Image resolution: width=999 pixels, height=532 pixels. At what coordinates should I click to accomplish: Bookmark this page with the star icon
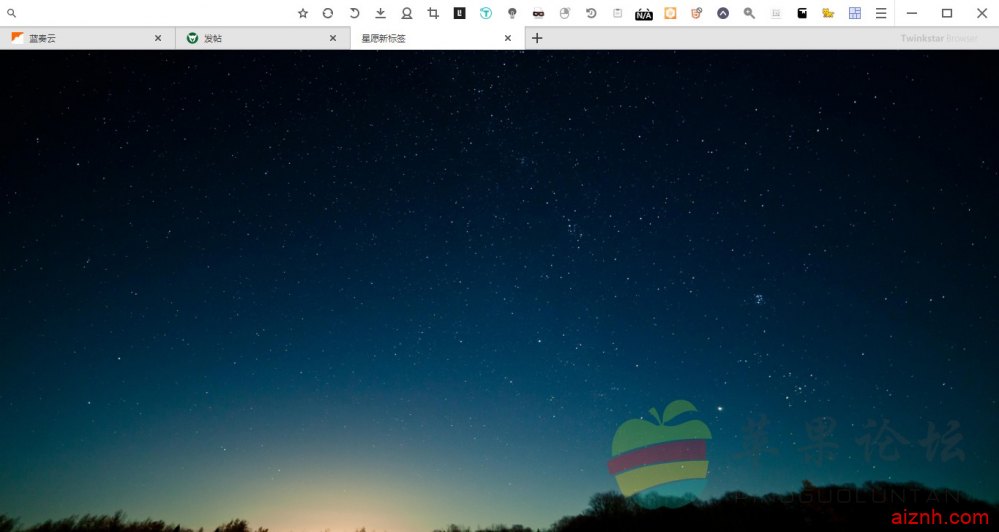[x=303, y=13]
